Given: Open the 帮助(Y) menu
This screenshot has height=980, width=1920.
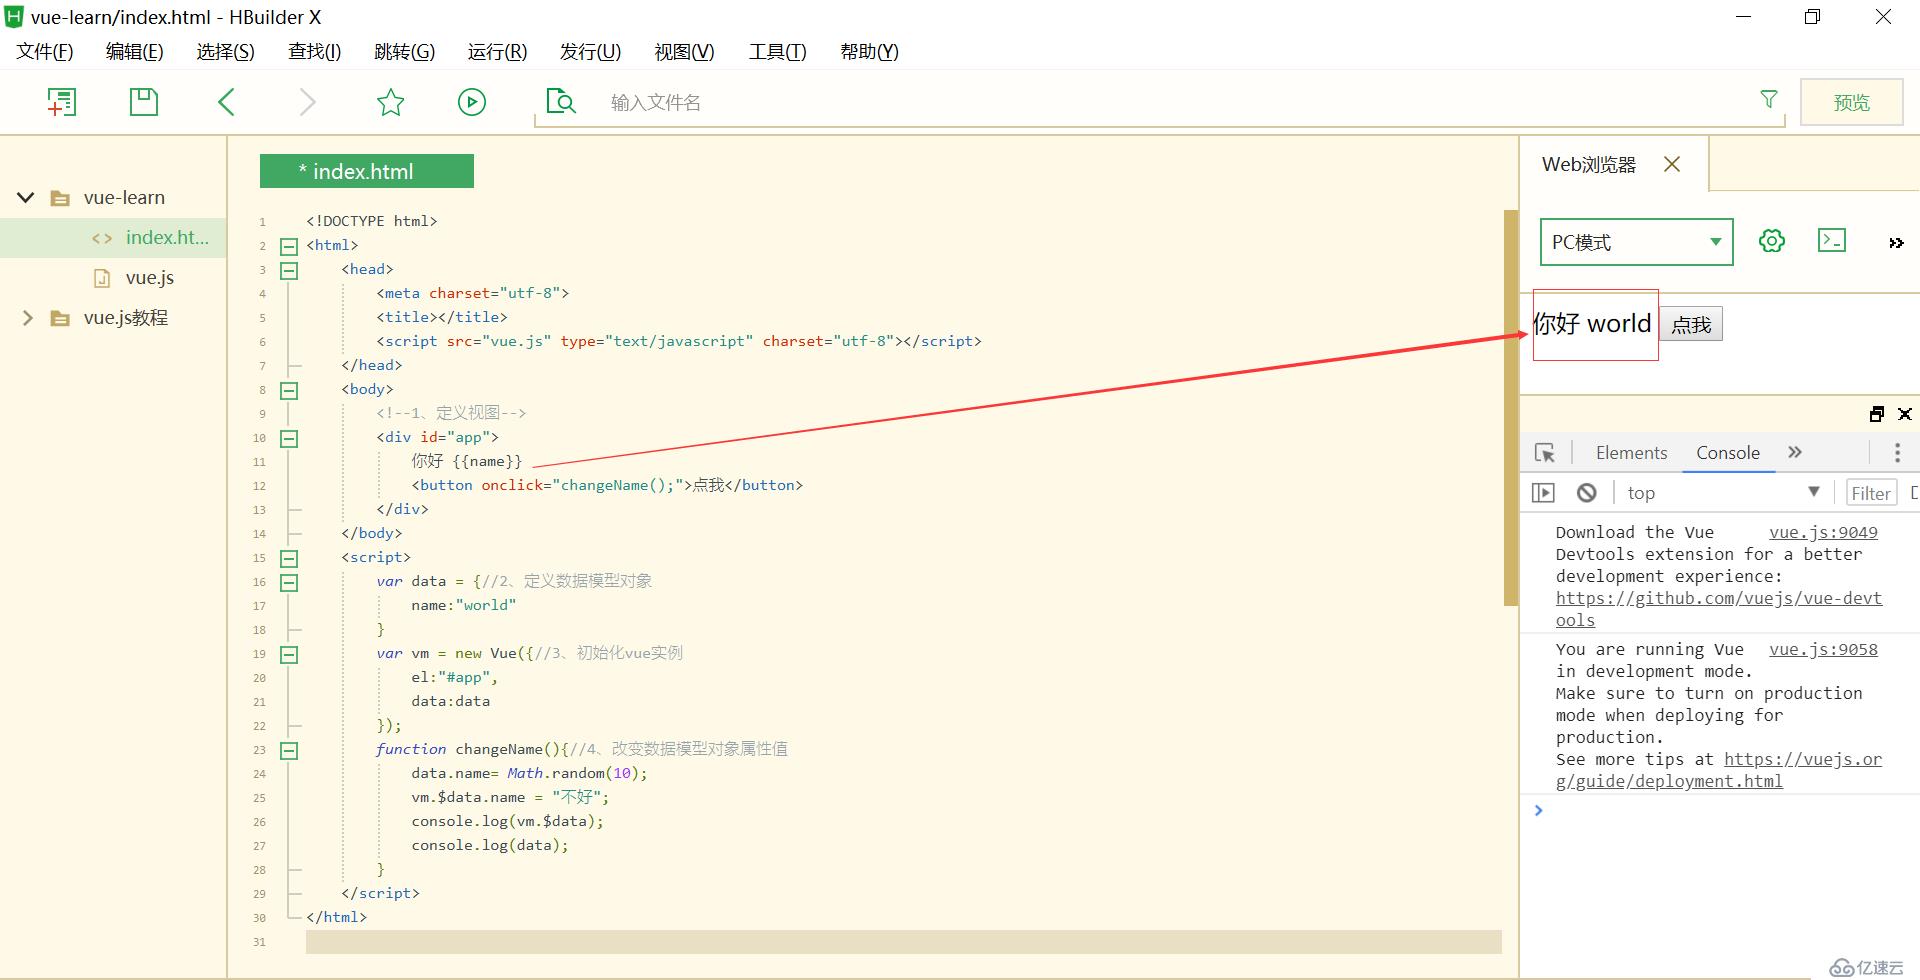Looking at the screenshot, I should coord(870,52).
